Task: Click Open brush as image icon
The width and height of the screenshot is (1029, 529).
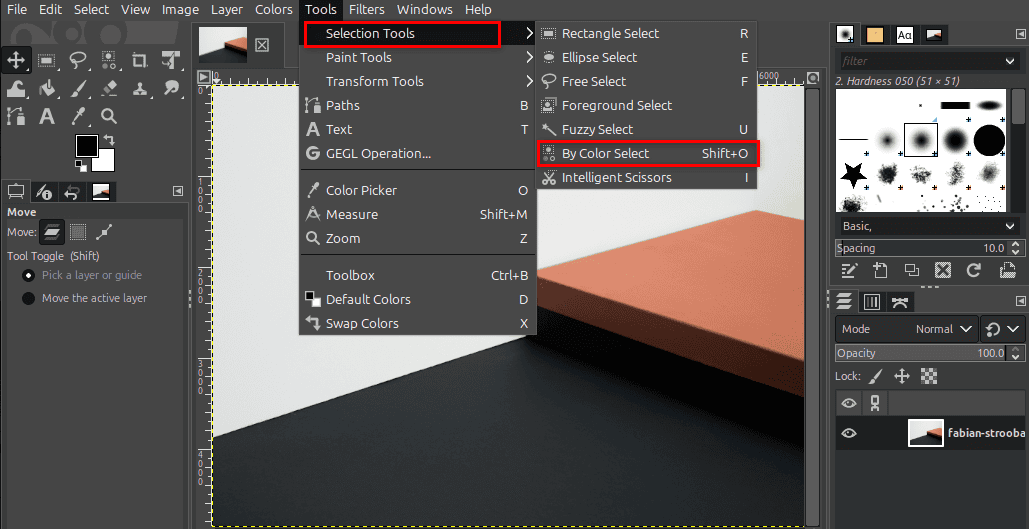Action: [1007, 270]
